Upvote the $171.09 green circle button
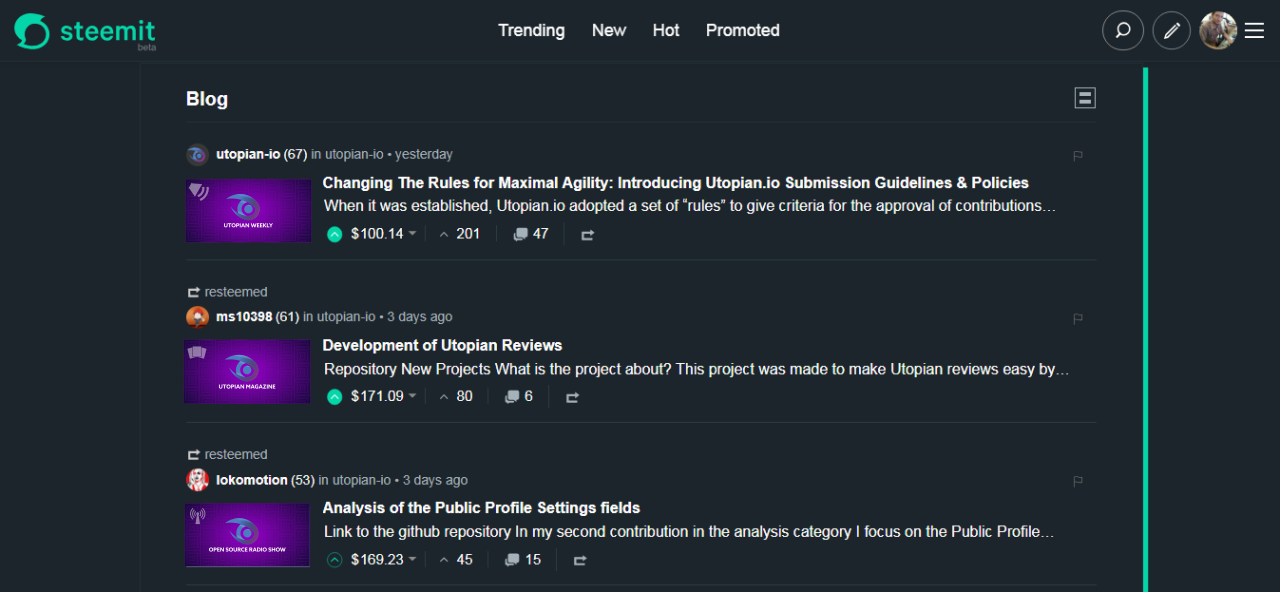Image resolution: width=1280 pixels, height=592 pixels. (x=334, y=397)
